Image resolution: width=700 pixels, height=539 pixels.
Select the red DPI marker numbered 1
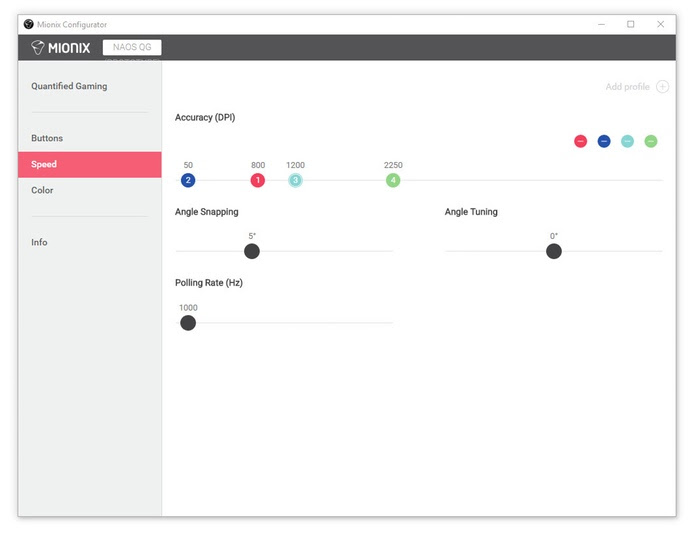tap(258, 180)
